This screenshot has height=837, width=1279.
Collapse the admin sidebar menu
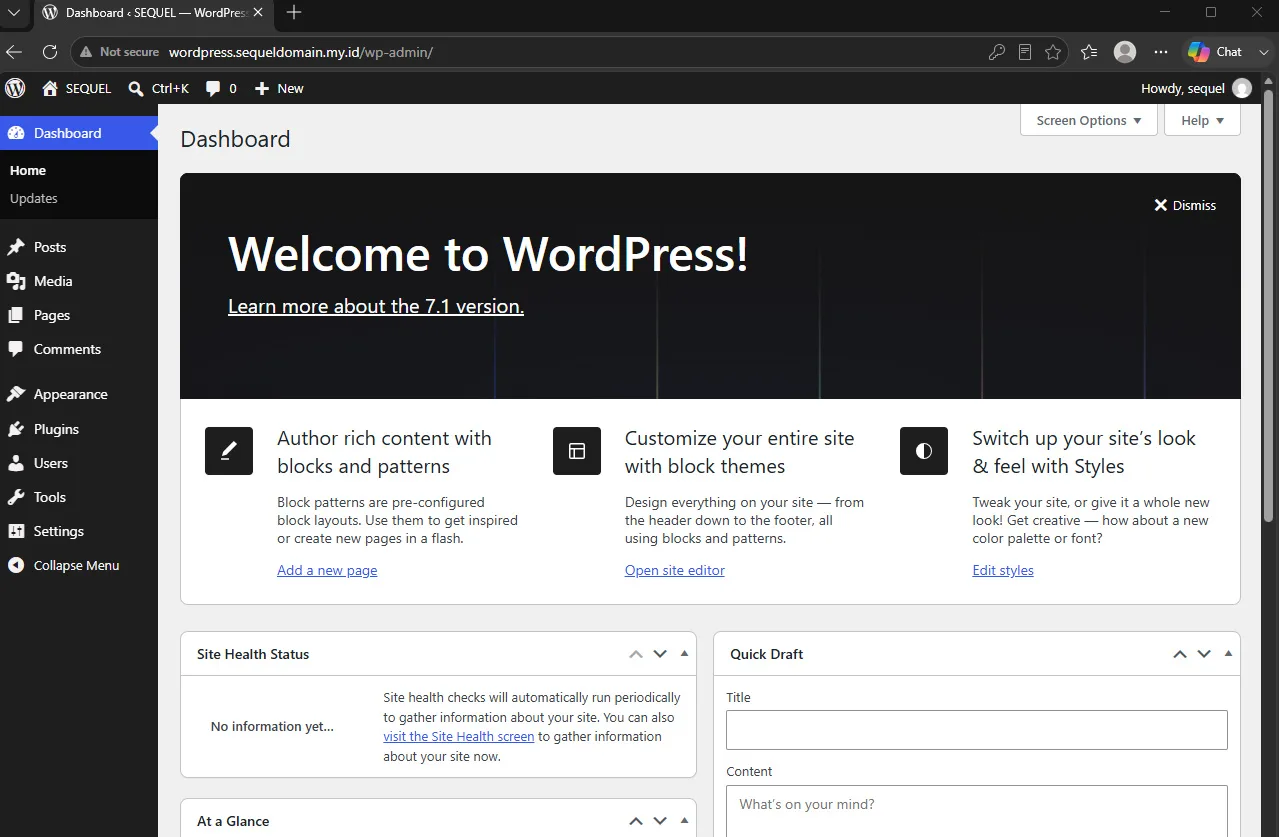pos(79,565)
